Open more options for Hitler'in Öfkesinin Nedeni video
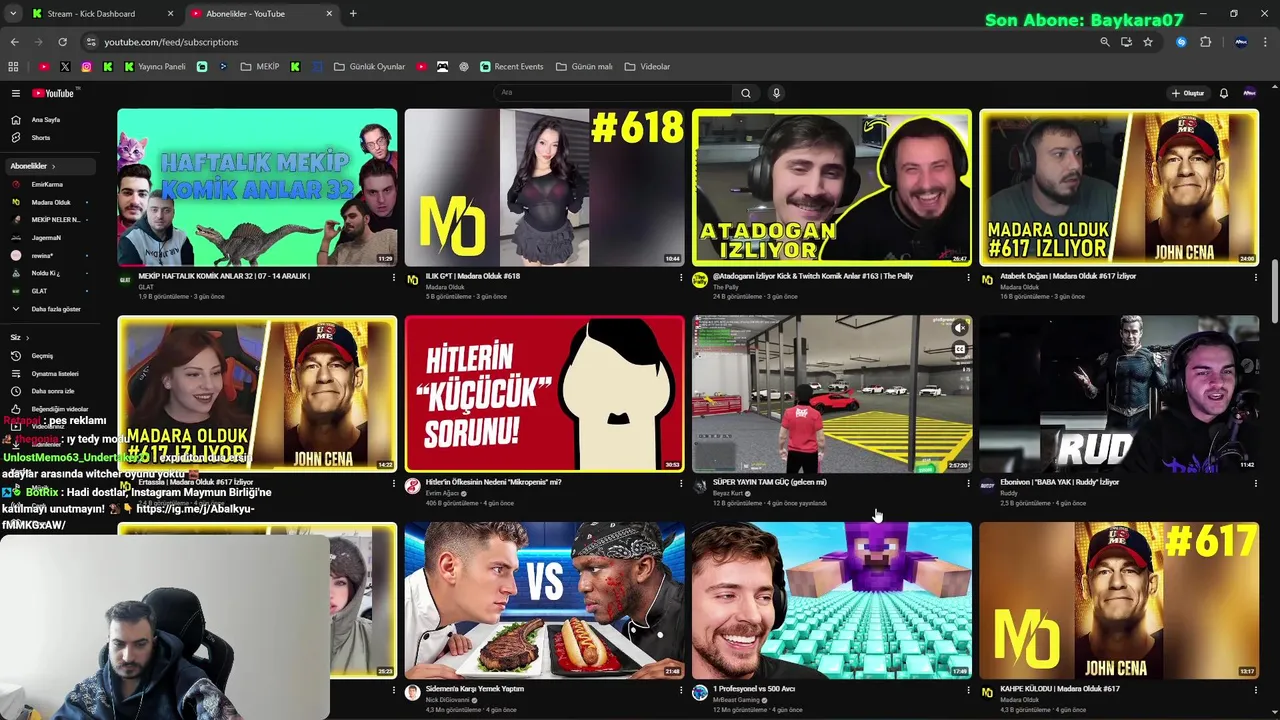The image size is (1280, 720). (x=681, y=484)
